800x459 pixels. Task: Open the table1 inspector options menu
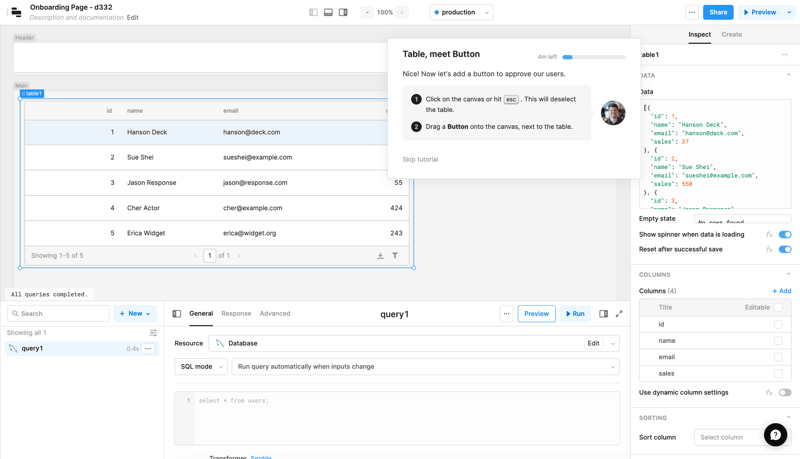point(785,55)
